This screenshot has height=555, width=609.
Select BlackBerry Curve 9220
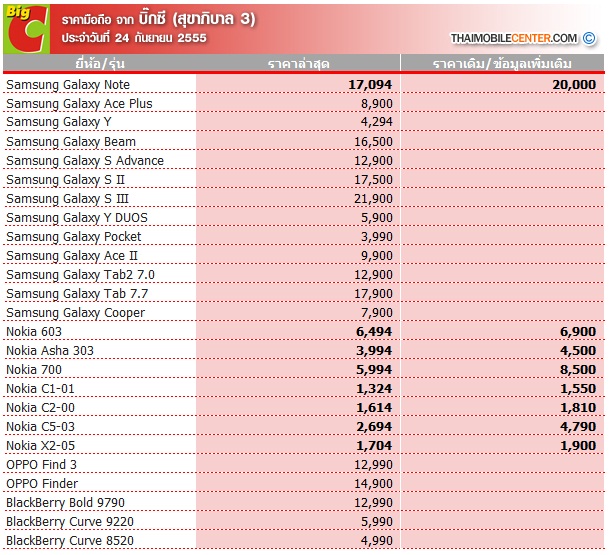(70, 522)
